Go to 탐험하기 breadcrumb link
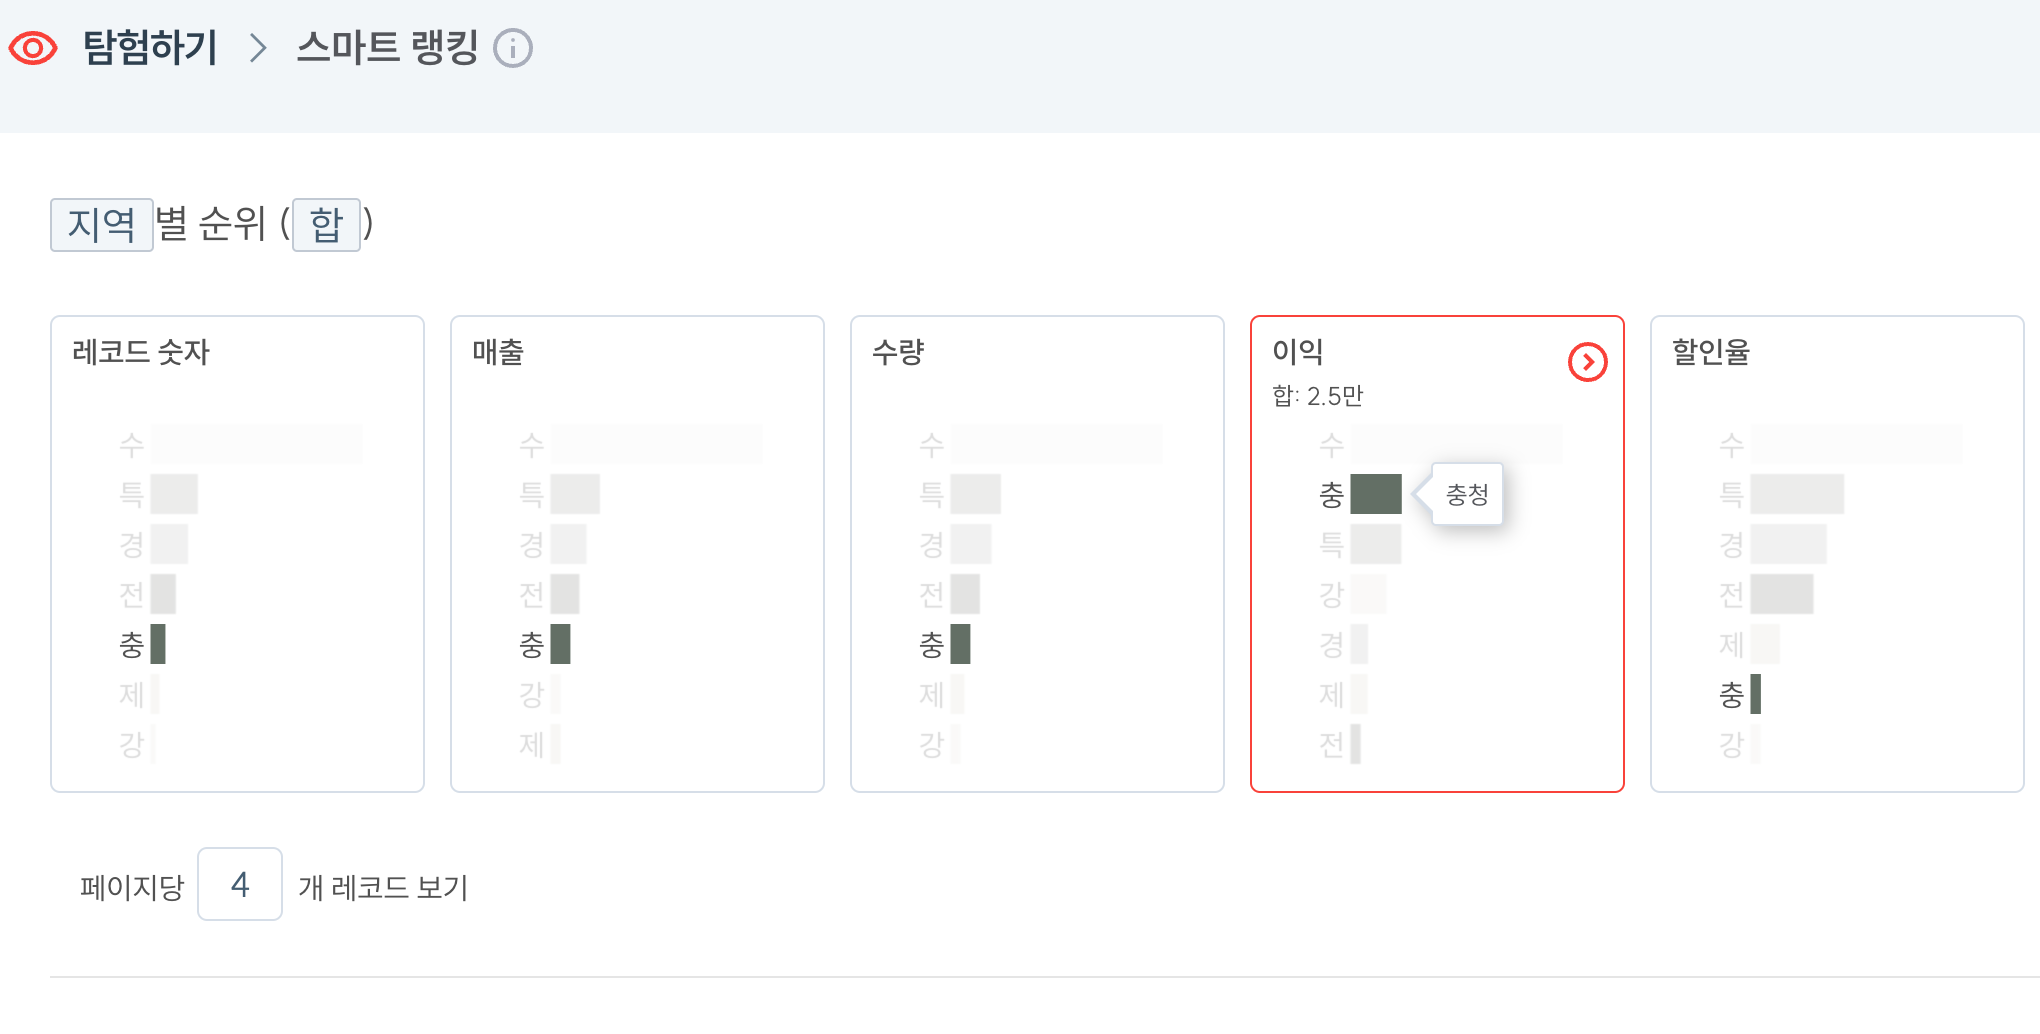Screen dimensions: 2040x1034 pos(150,48)
